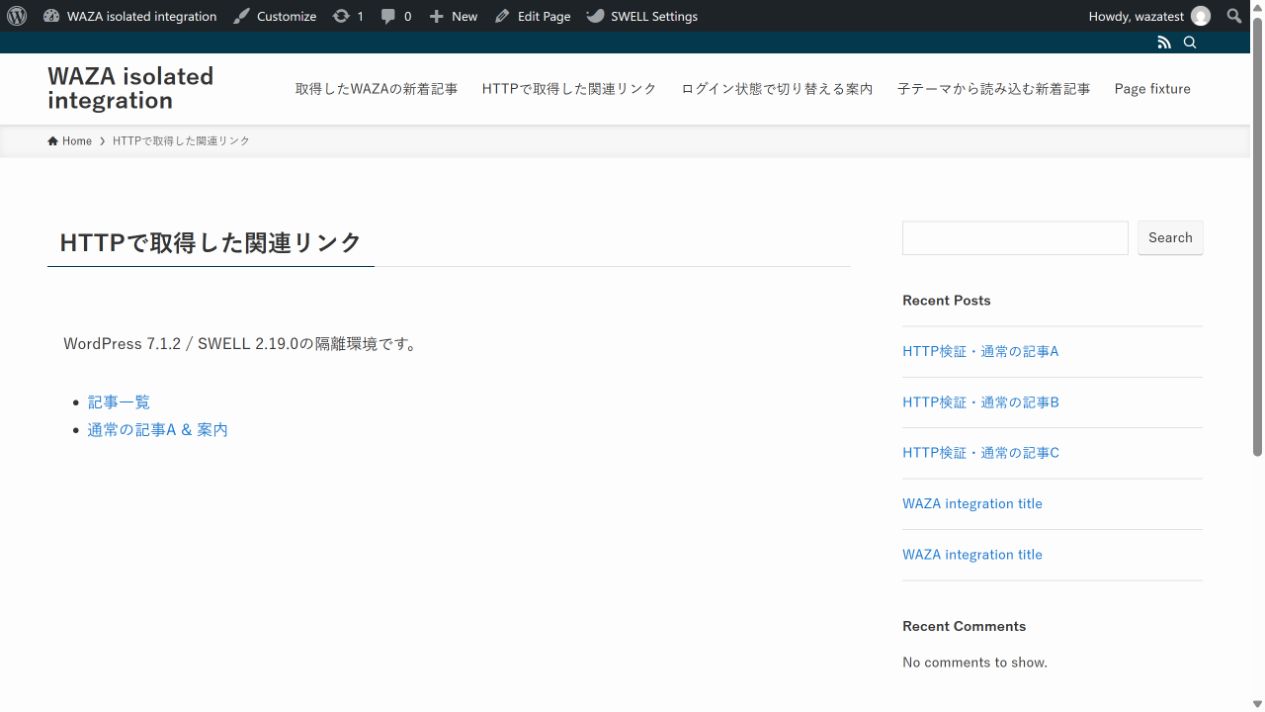
Task: Click the RSS feed icon
Action: [x=1164, y=42]
